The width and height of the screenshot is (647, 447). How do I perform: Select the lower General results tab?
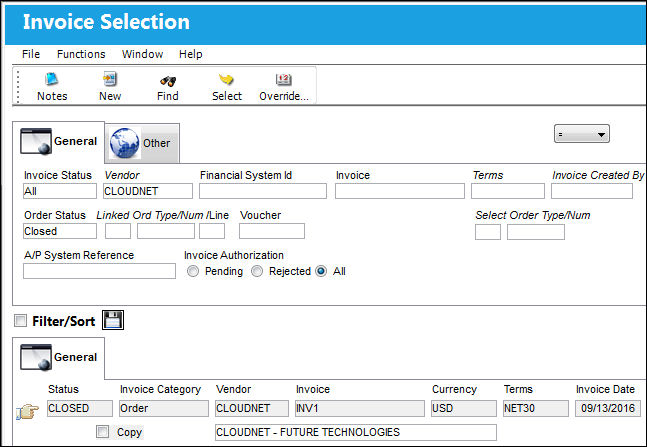tap(59, 357)
